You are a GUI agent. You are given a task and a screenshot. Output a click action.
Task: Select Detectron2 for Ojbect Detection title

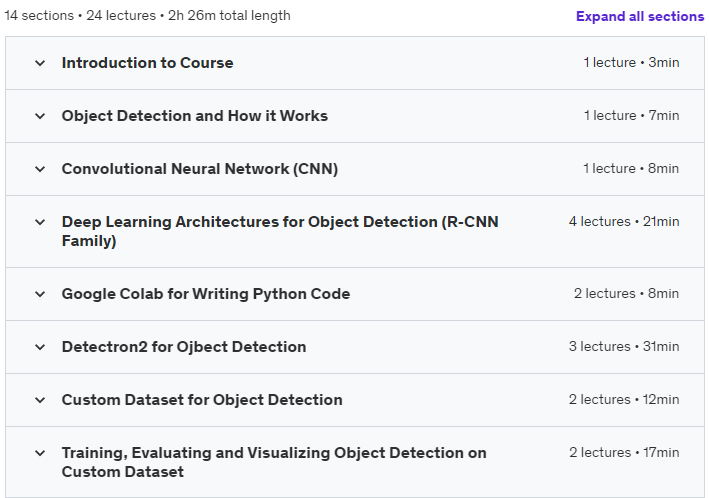[x=184, y=347]
